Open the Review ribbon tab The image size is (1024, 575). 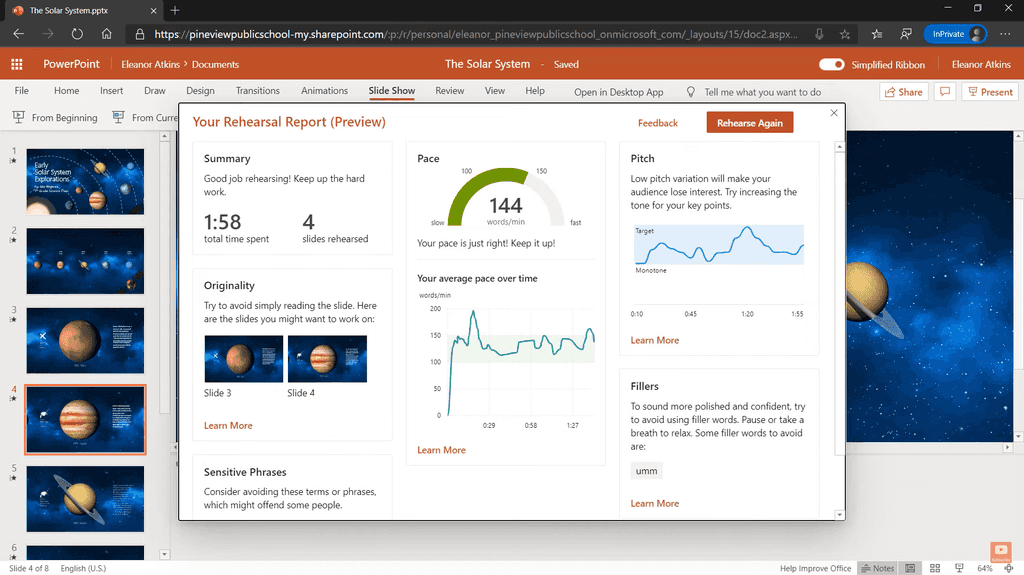(x=449, y=91)
